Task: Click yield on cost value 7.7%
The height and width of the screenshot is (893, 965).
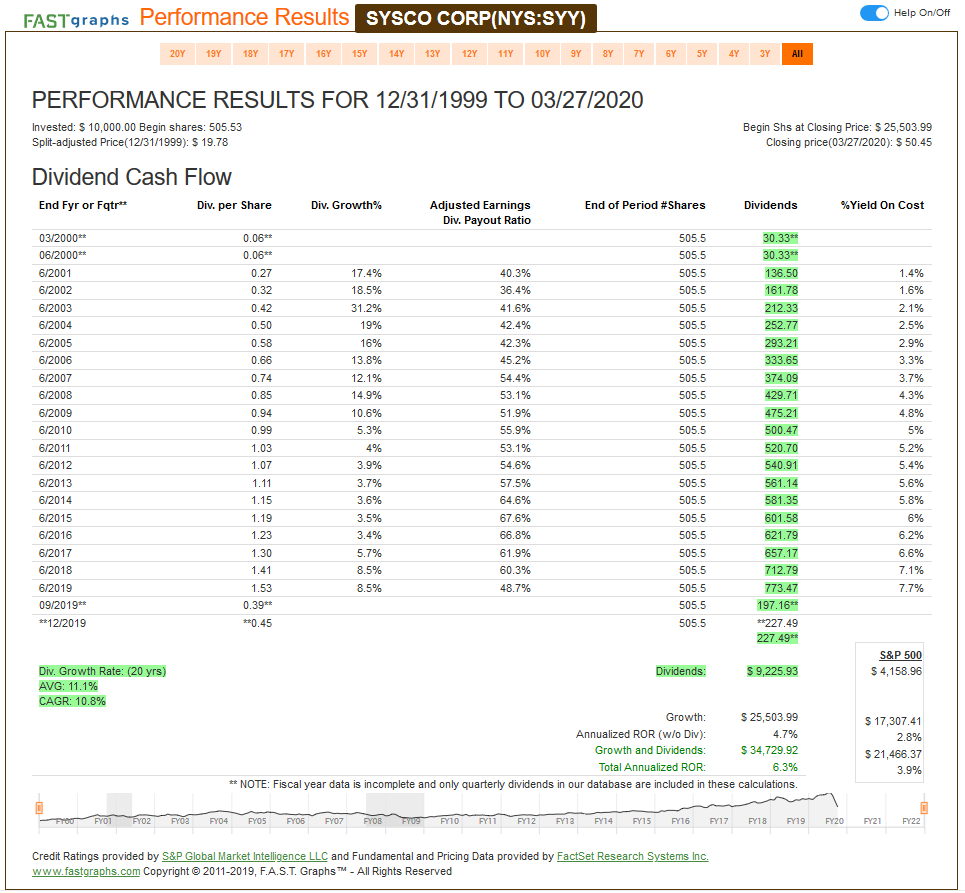Action: pos(911,588)
